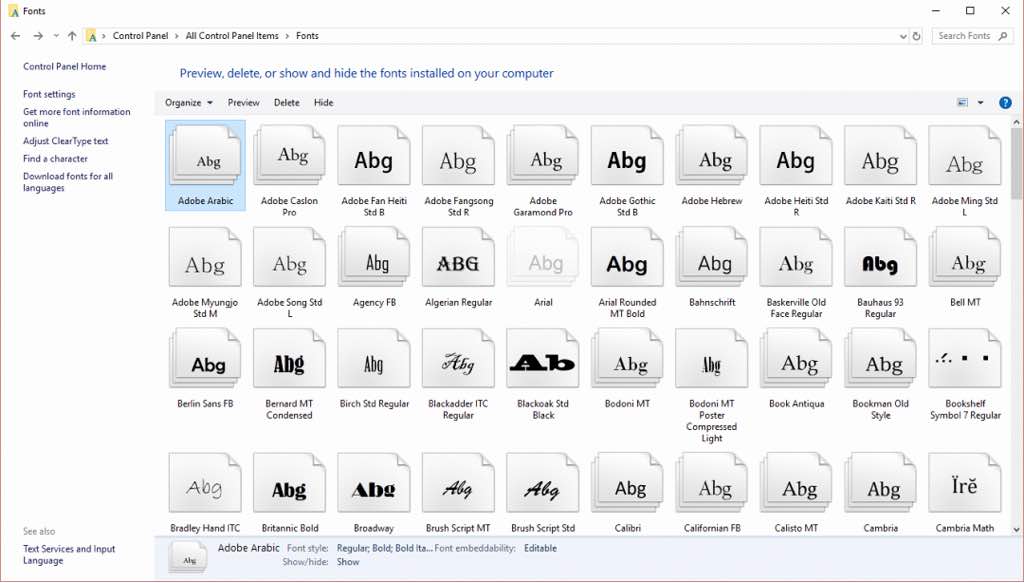Select the Cambria Math font icon
This screenshot has width=1024, height=583.
point(965,483)
